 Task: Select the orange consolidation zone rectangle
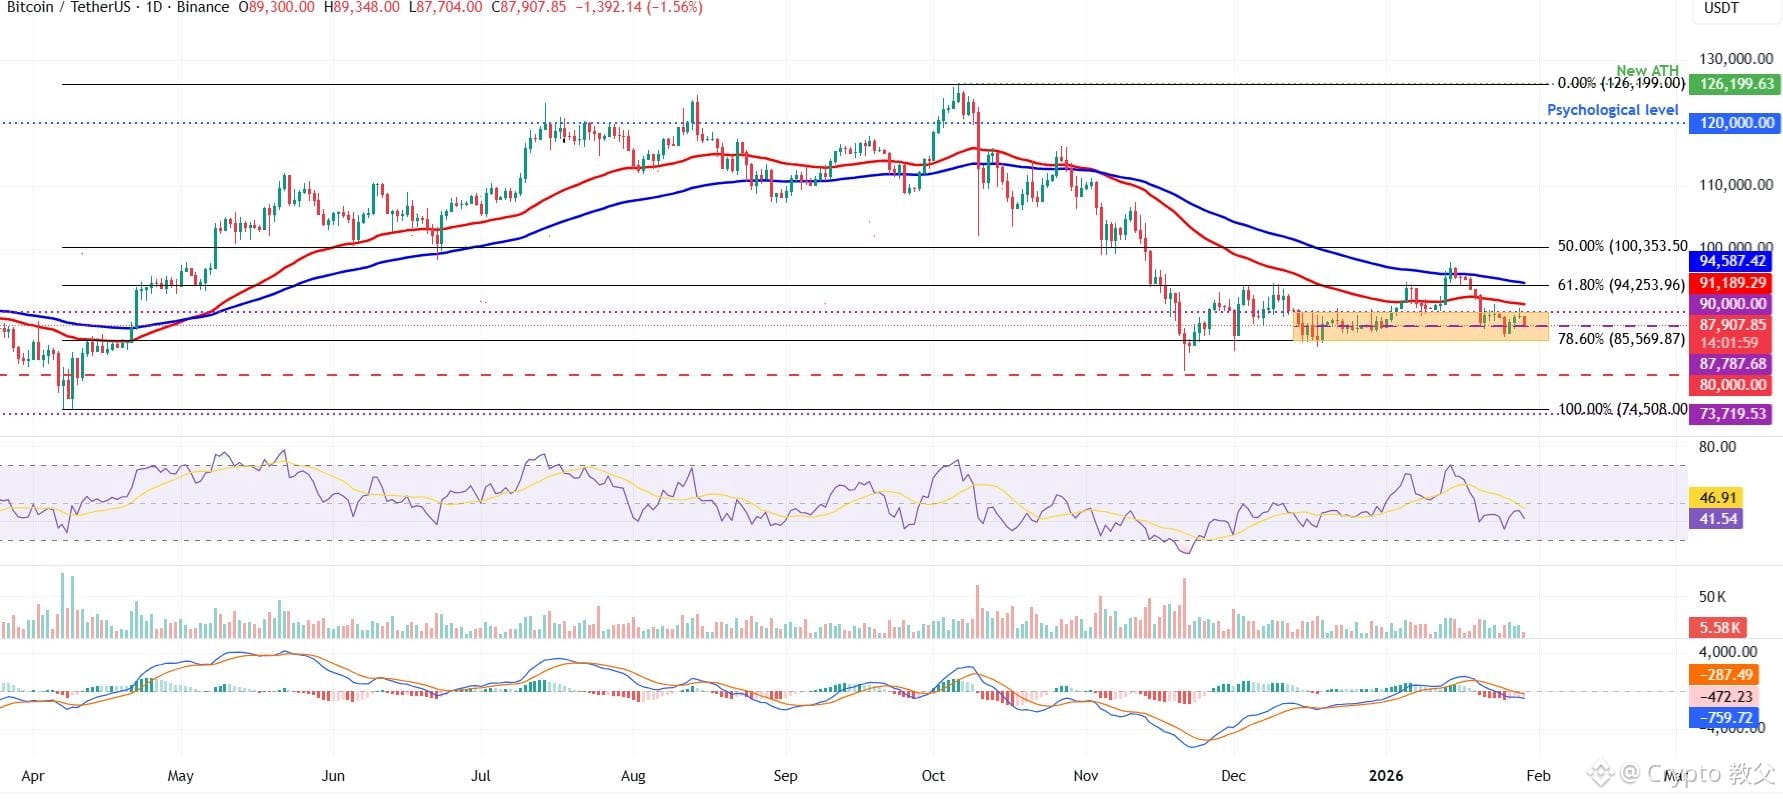(1420, 326)
